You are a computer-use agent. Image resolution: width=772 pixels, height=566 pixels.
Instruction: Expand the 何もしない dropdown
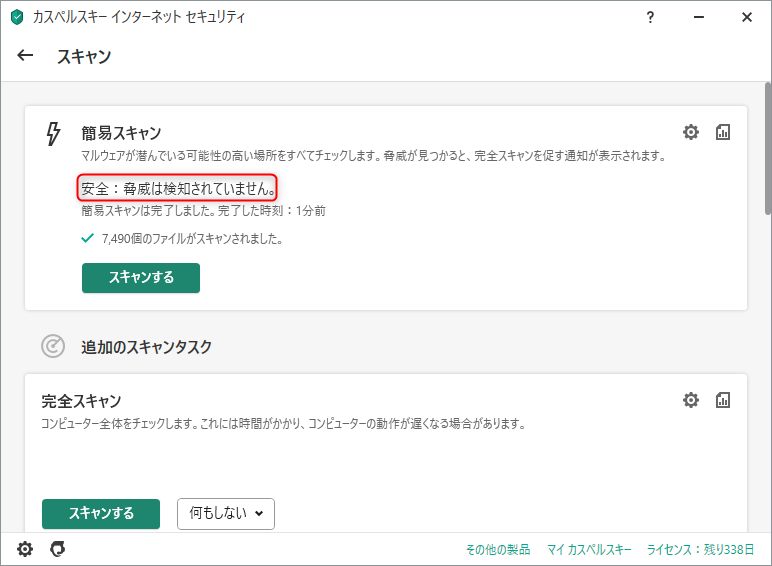[226, 514]
